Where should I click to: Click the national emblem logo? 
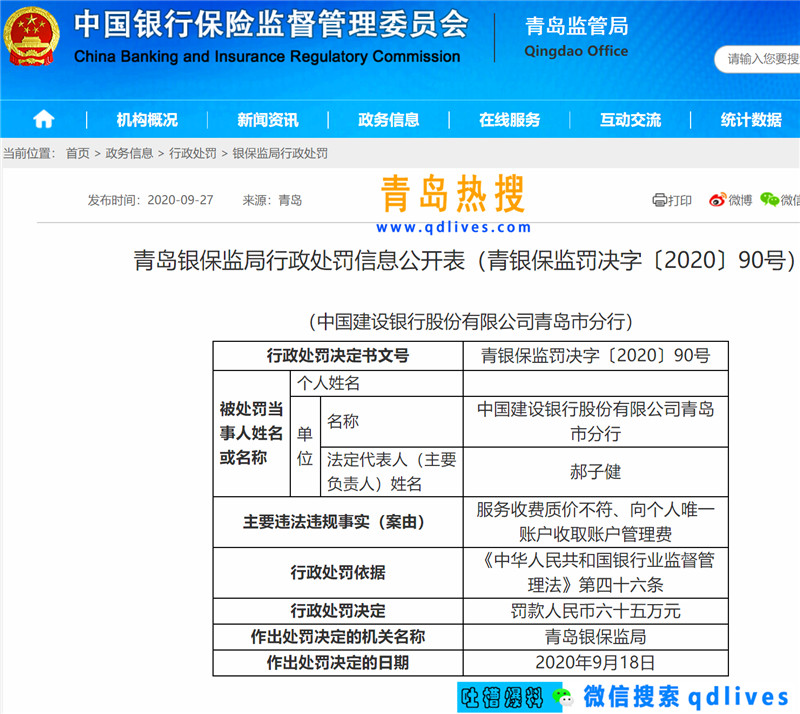pos(31,36)
